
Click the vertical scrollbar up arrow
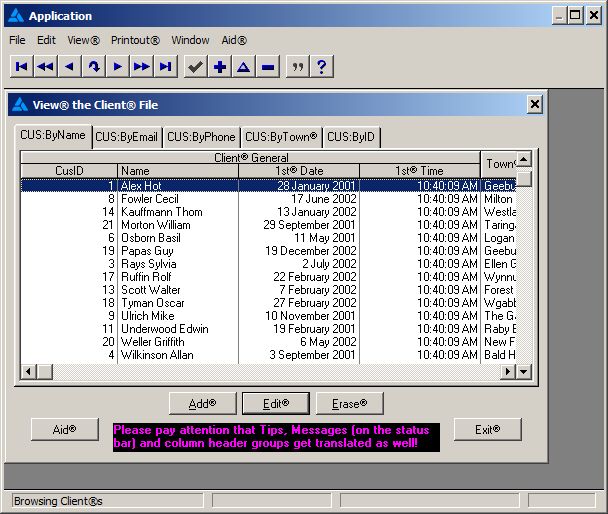point(523,159)
